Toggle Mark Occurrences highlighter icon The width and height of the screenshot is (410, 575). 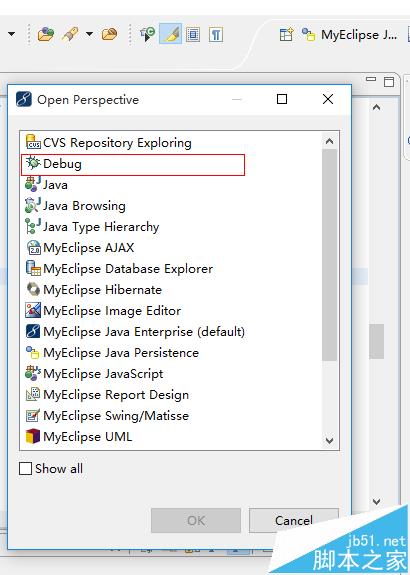[171, 34]
